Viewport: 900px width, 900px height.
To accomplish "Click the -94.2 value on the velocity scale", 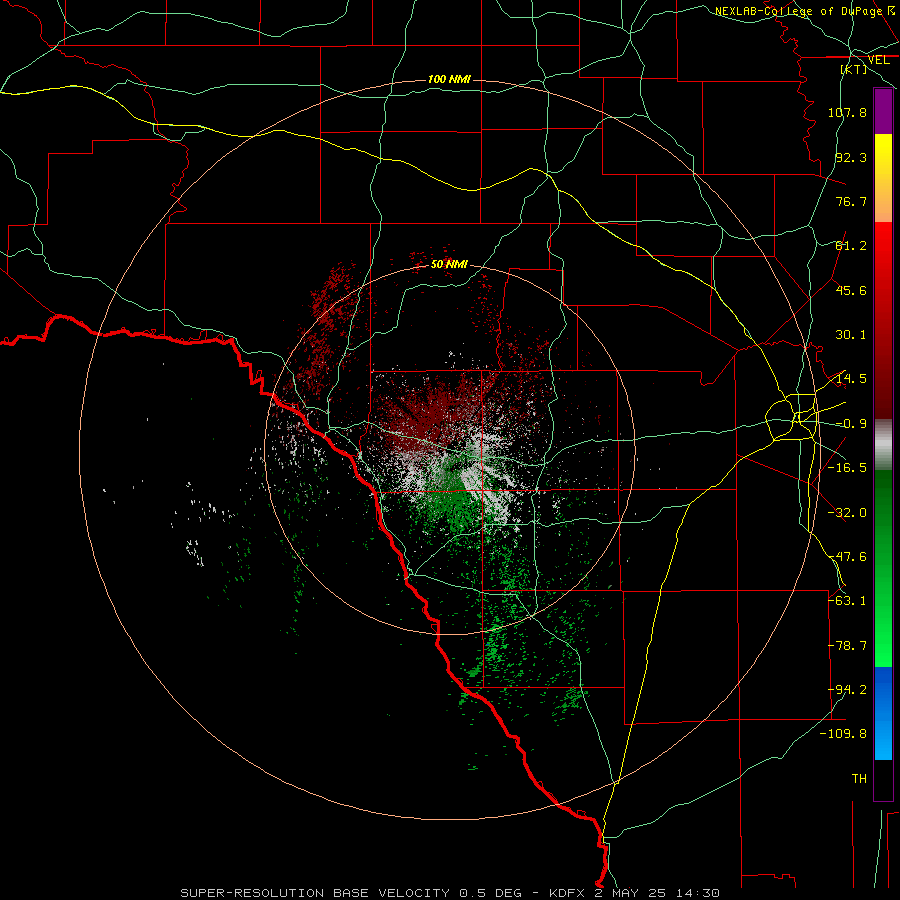I will point(847,690).
